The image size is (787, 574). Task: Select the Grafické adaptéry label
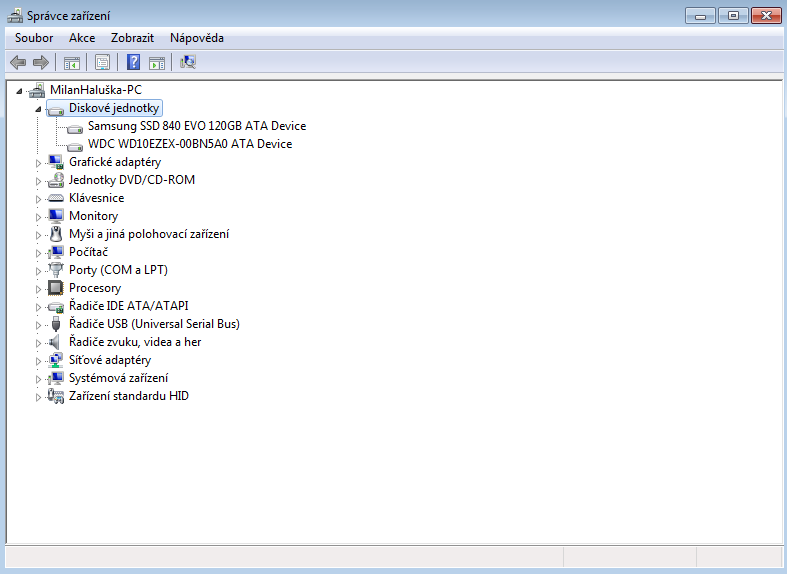tap(115, 162)
